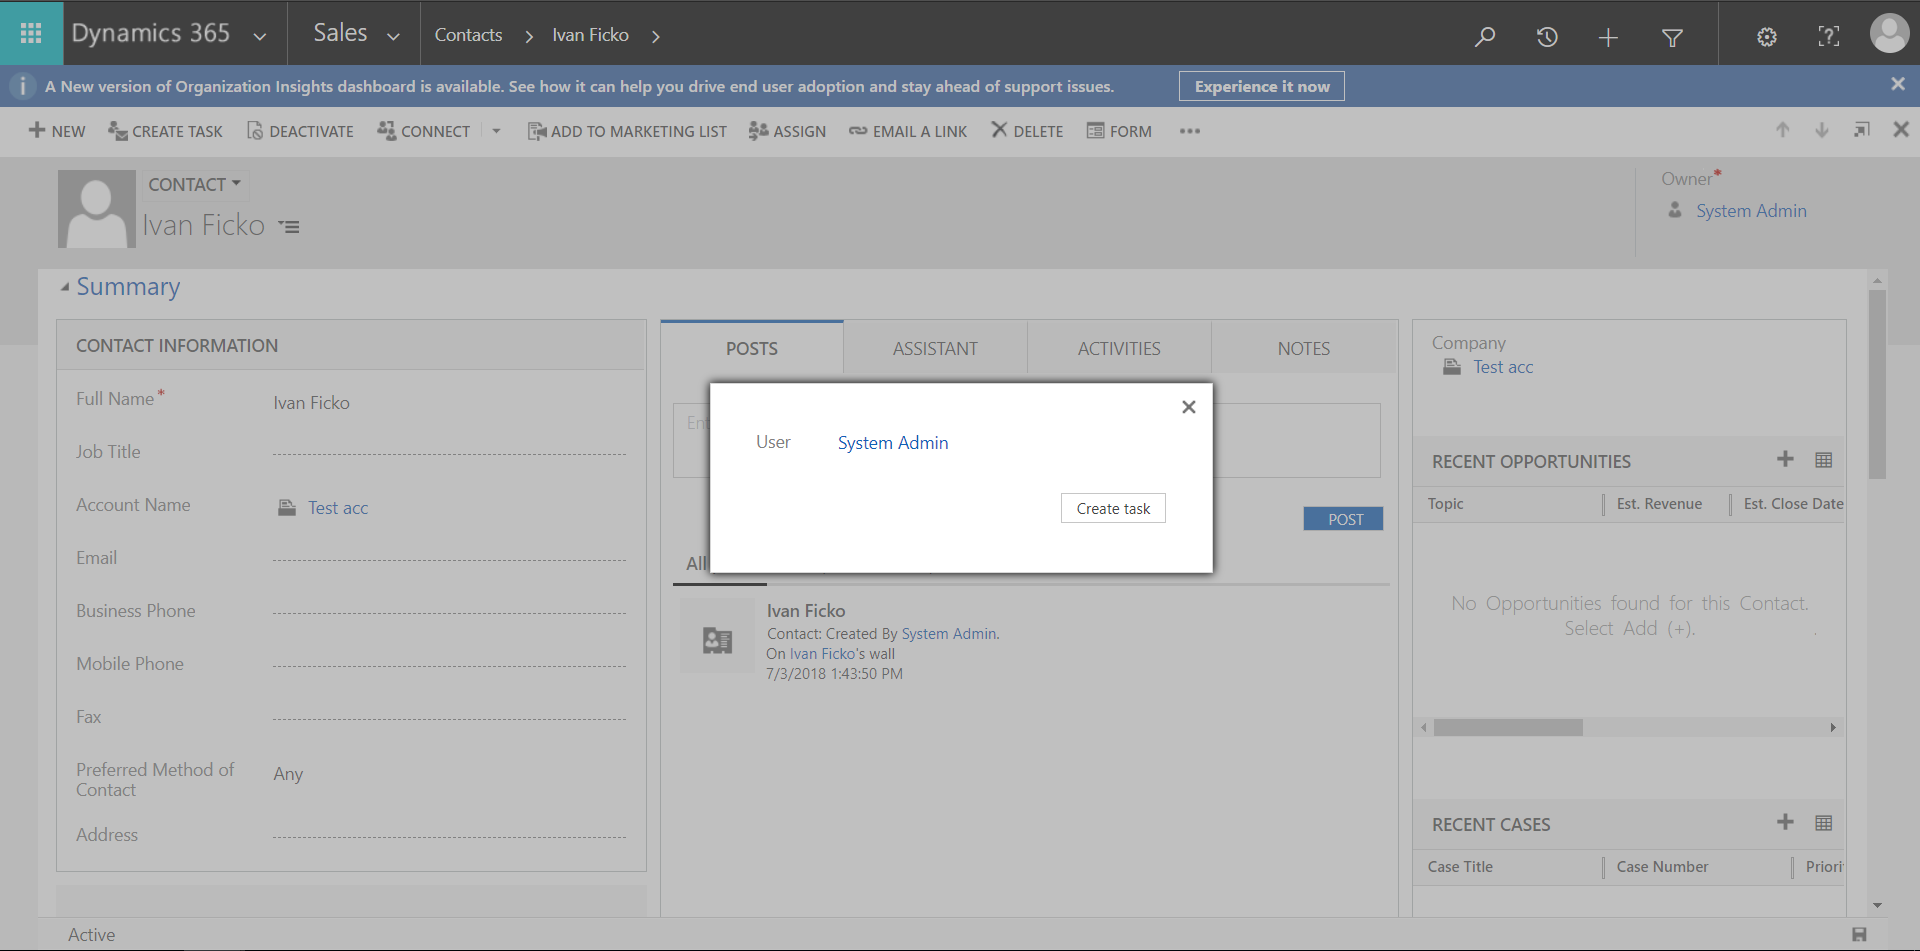Click Experience it now button
This screenshot has width=1920, height=951.
click(x=1262, y=86)
